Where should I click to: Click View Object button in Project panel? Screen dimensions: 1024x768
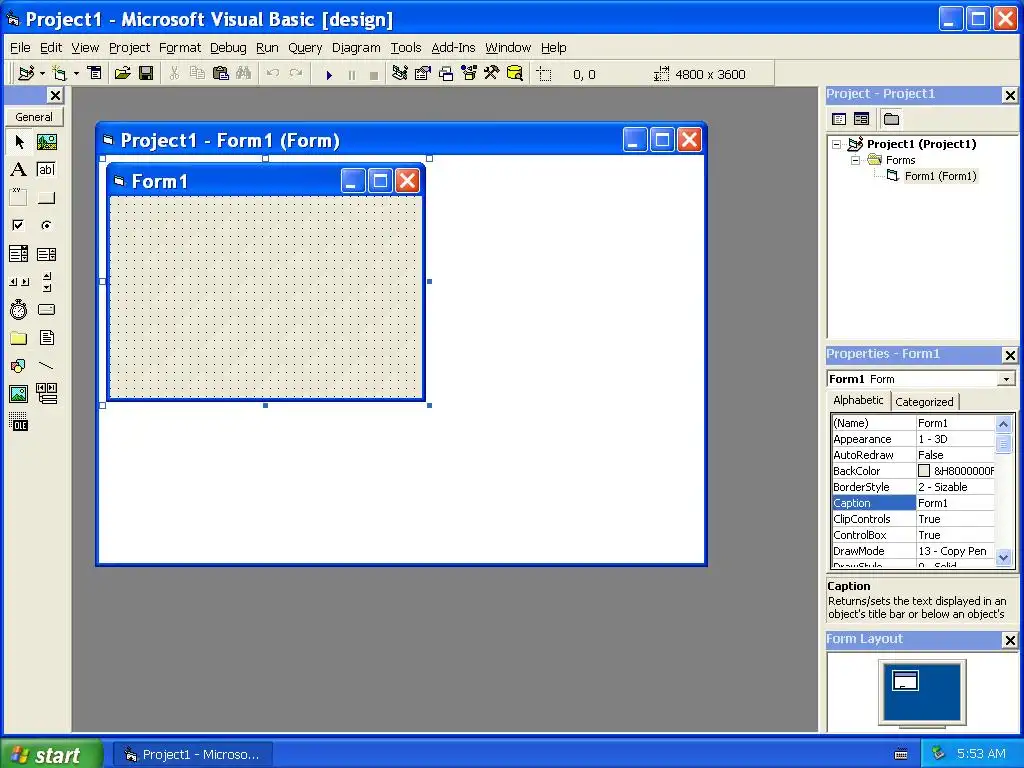(x=861, y=119)
